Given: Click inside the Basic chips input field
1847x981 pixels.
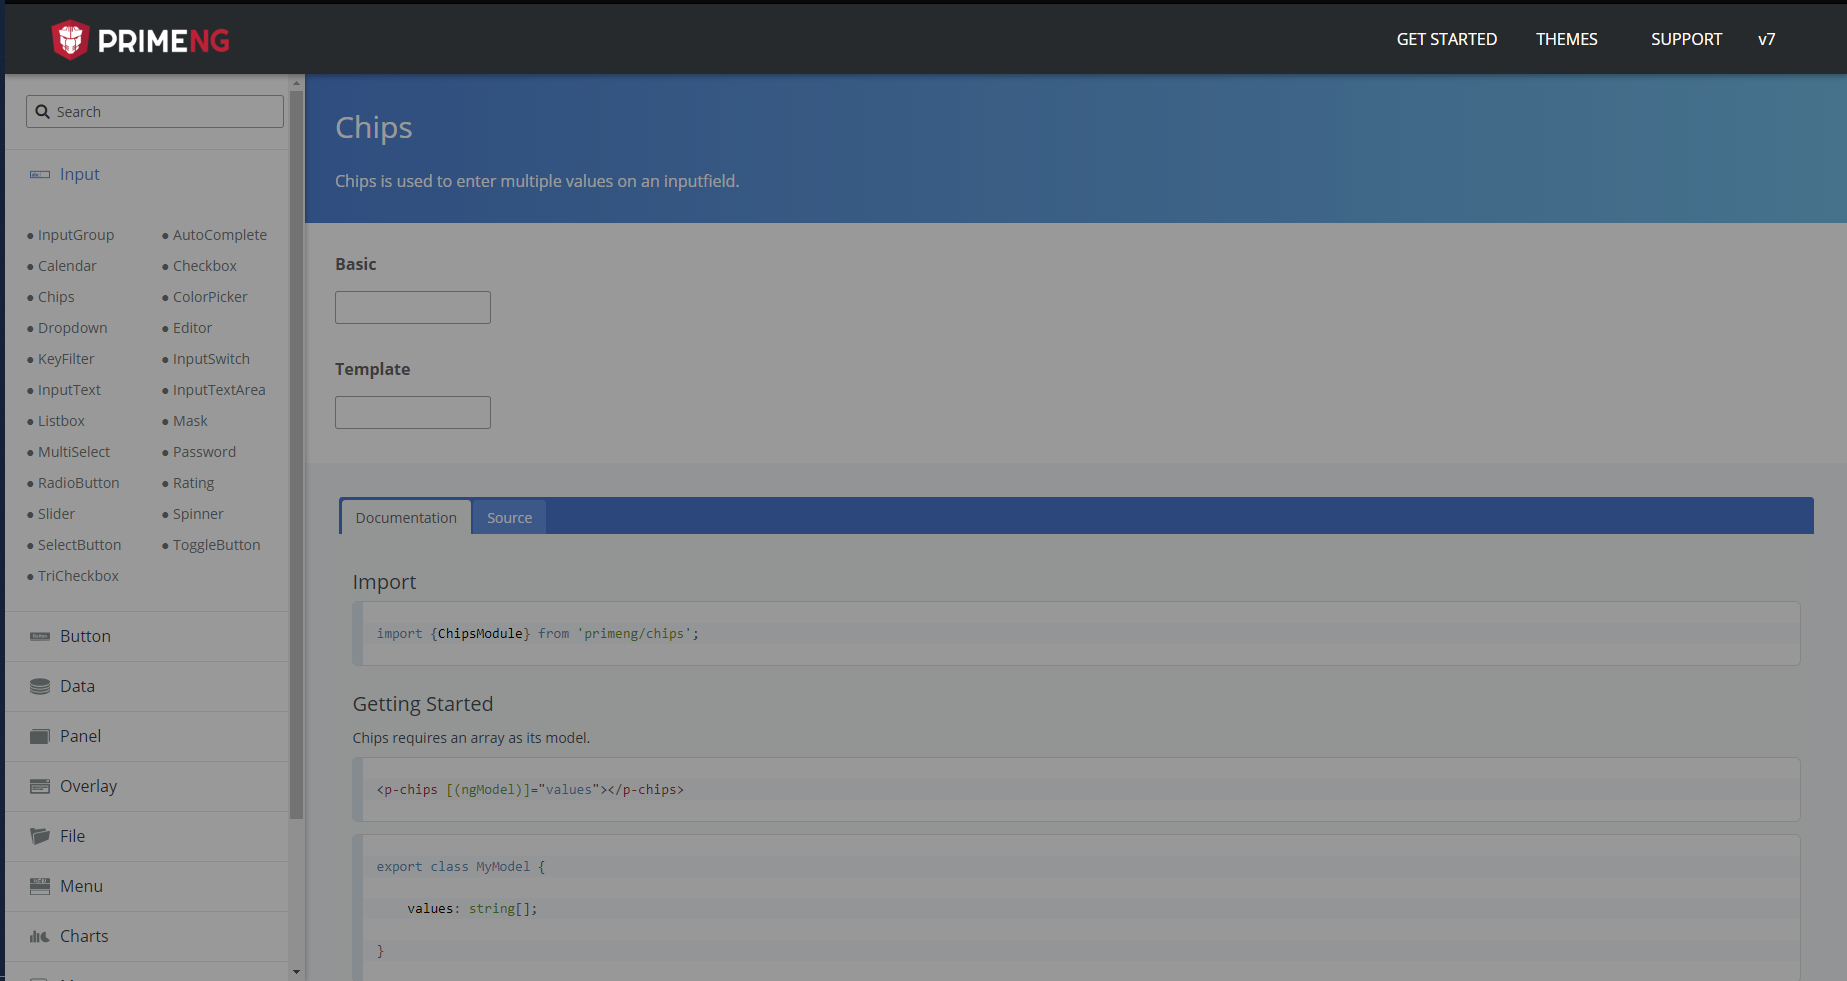Looking at the screenshot, I should (412, 307).
